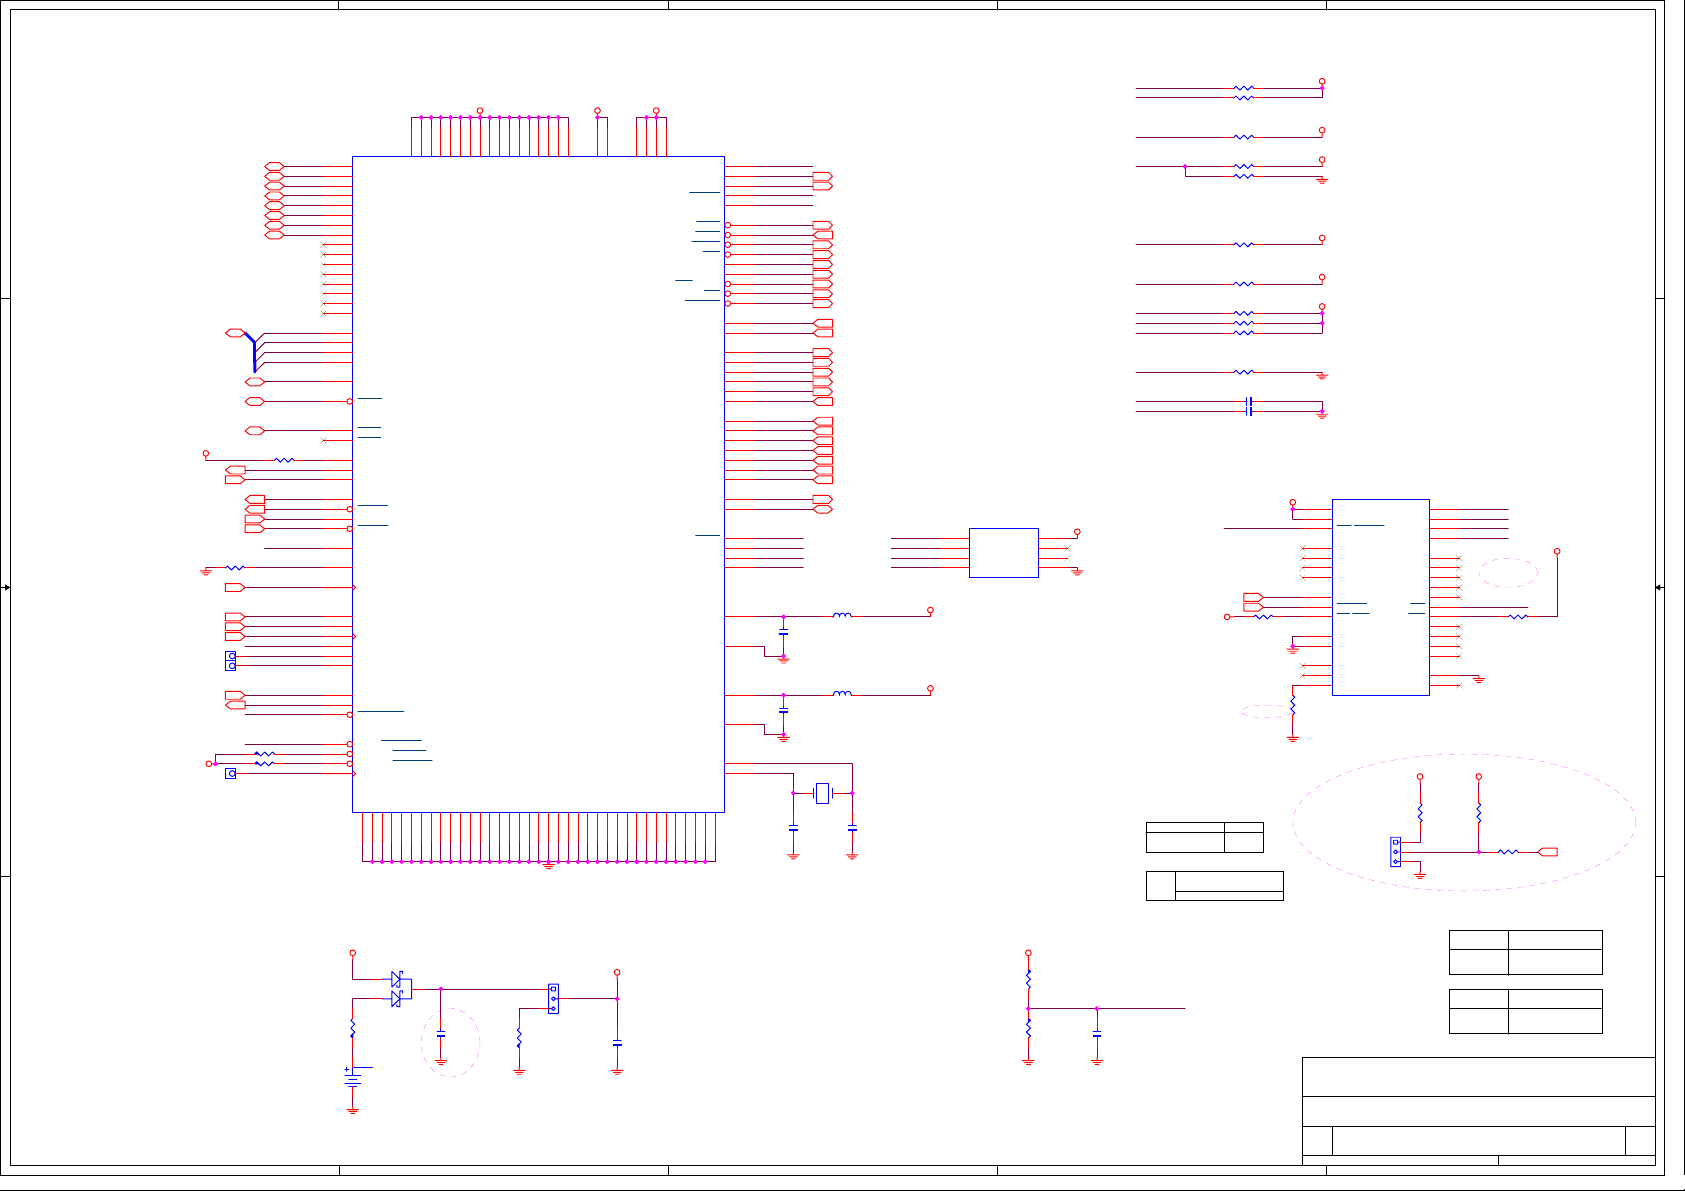Select the crystal oscillator symbol
Image resolution: width=1685 pixels, height=1191 pixels.
click(823, 793)
